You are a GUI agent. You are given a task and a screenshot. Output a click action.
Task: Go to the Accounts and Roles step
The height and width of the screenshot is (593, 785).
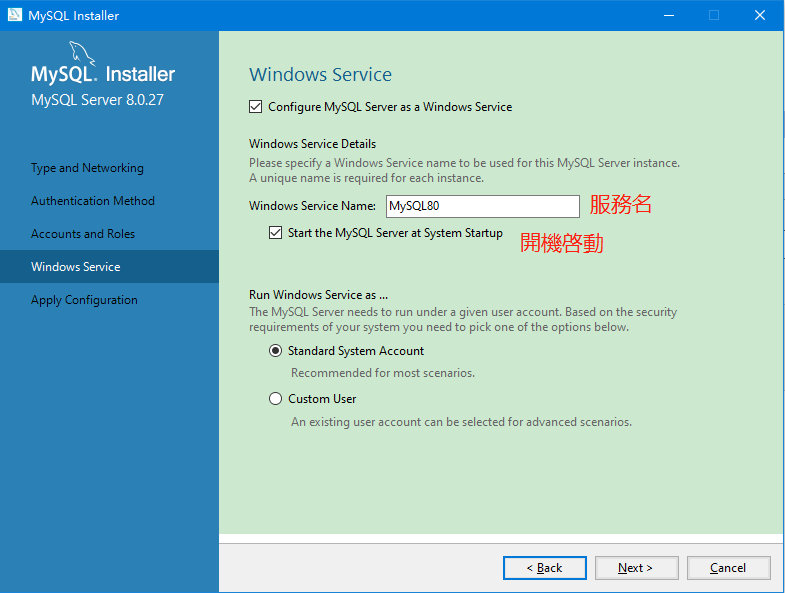tap(83, 234)
